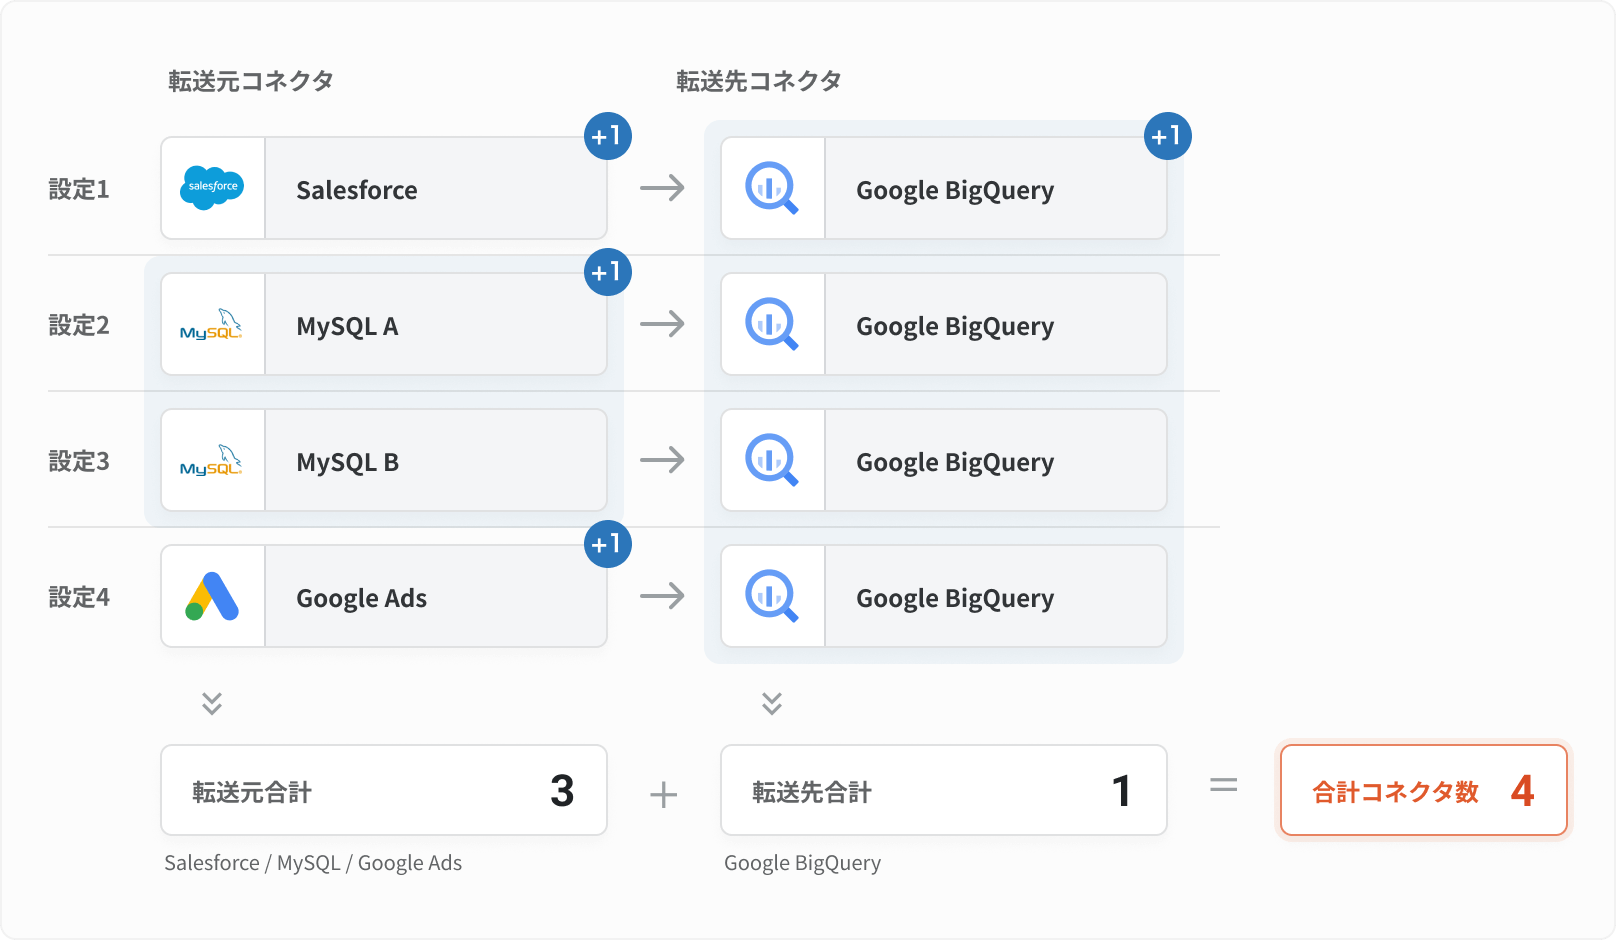Click the 合計コネクタ数 result box
The image size is (1616, 940).
[x=1424, y=790]
